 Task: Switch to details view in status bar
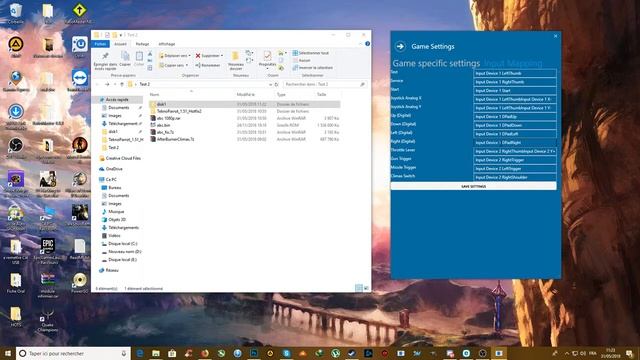tap(359, 288)
